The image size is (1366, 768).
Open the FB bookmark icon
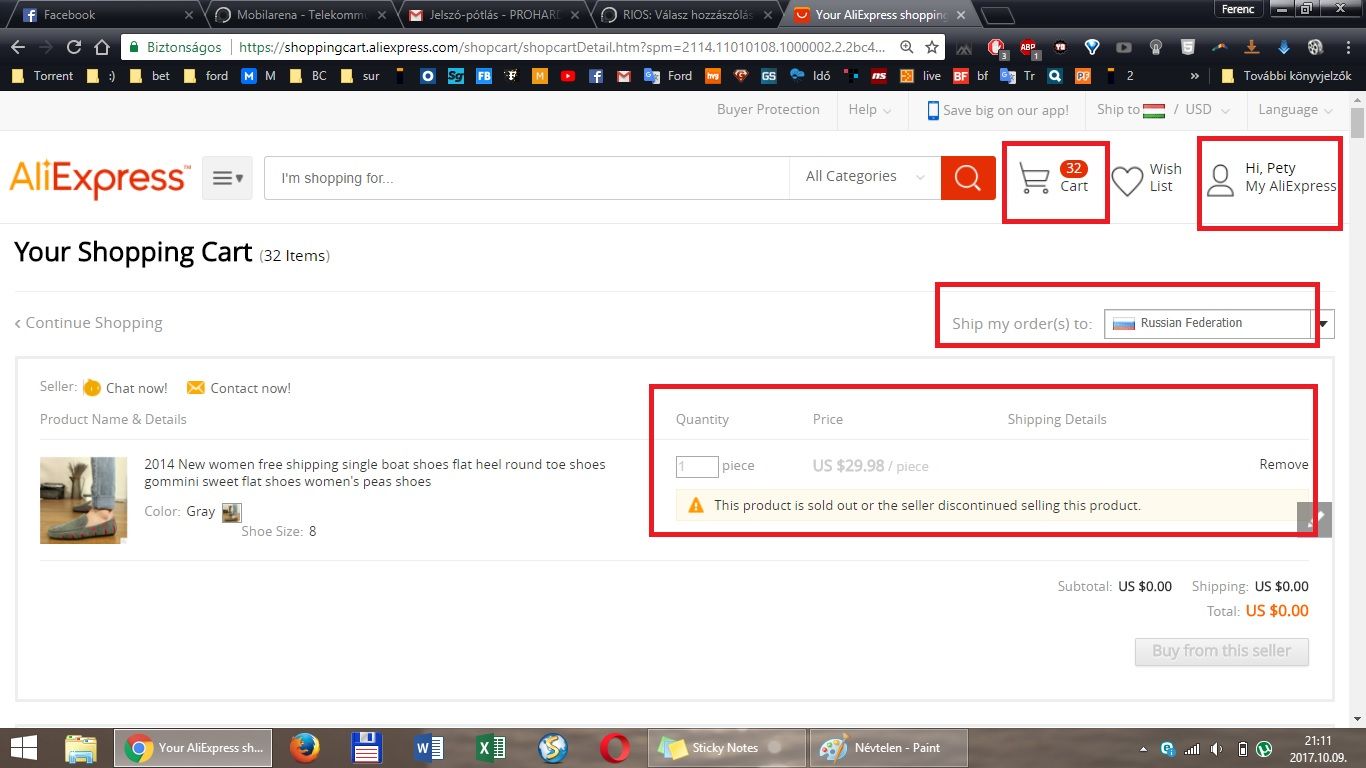(484, 76)
